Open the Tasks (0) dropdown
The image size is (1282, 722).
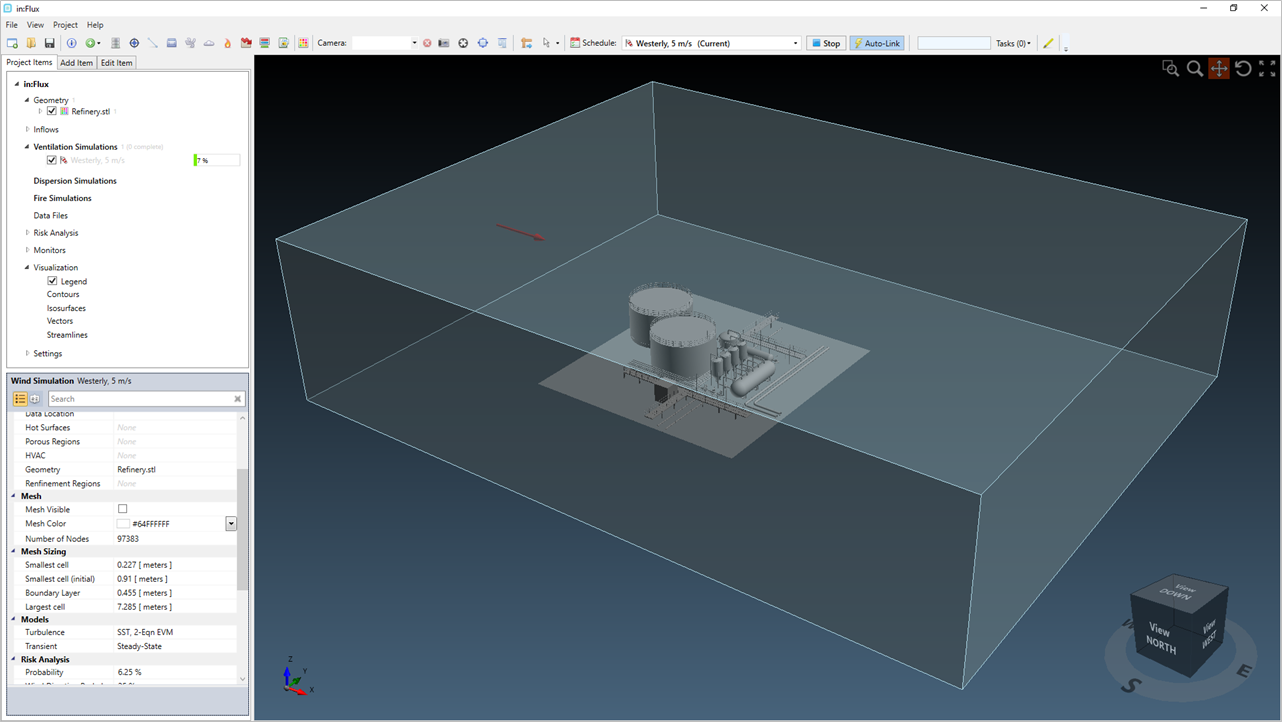pyautogui.click(x=1013, y=43)
